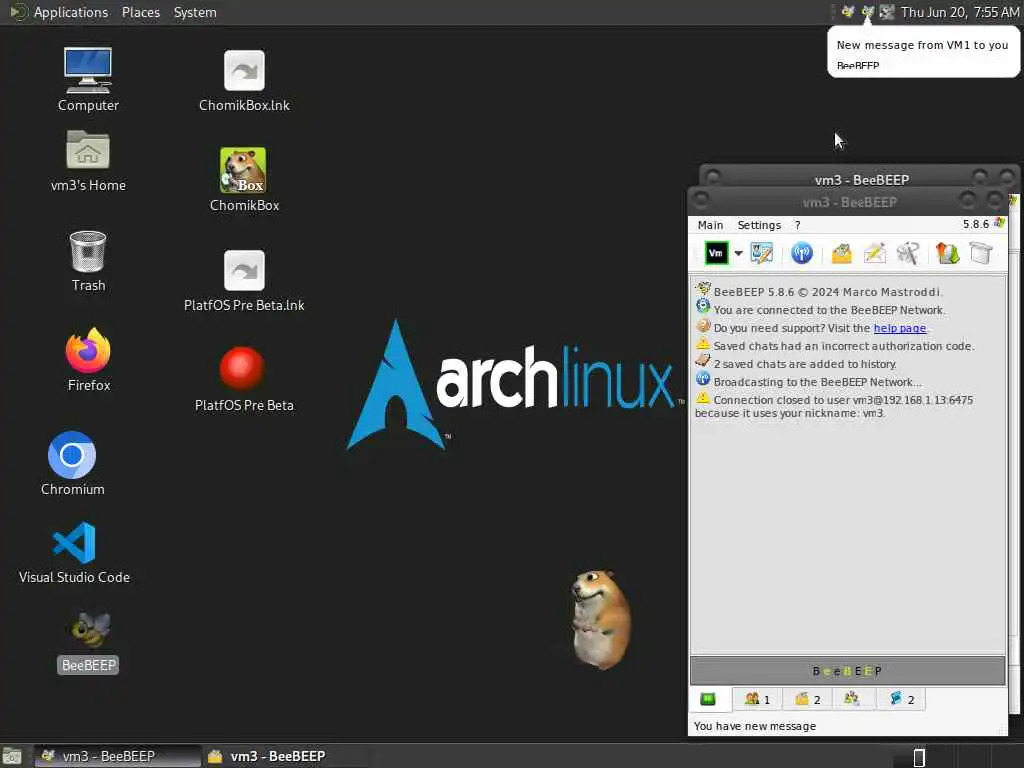Open the ? help menu in BeeBEEP

(x=797, y=225)
